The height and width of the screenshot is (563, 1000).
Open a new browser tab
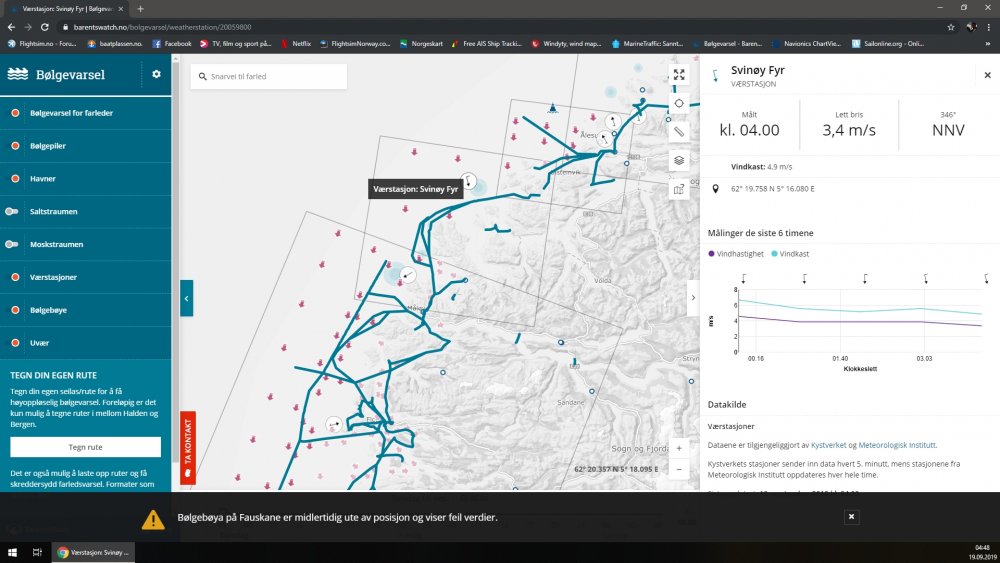pos(140,9)
